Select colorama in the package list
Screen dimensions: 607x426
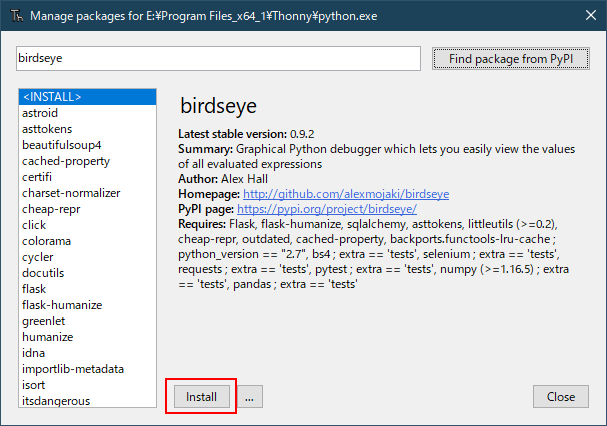[87, 241]
